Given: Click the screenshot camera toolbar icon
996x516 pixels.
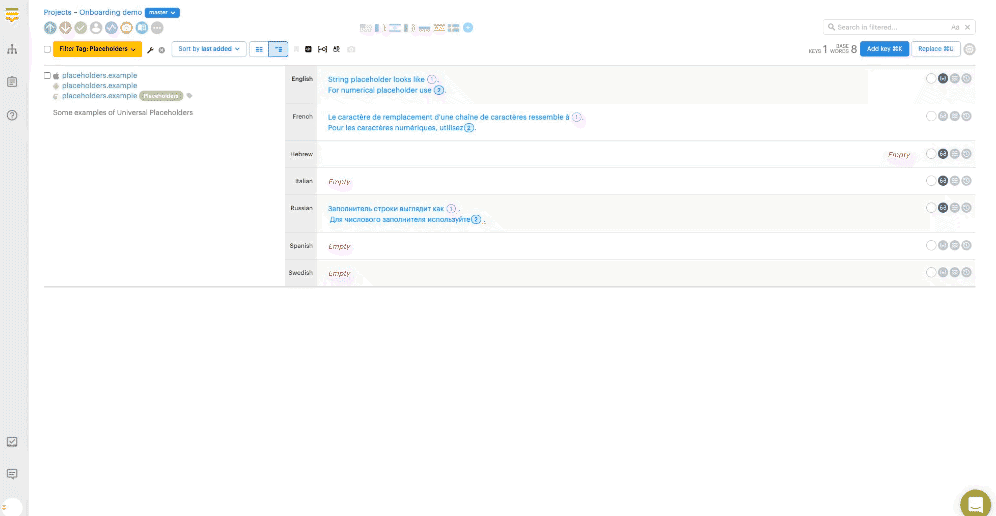Looking at the screenshot, I should [351, 49].
